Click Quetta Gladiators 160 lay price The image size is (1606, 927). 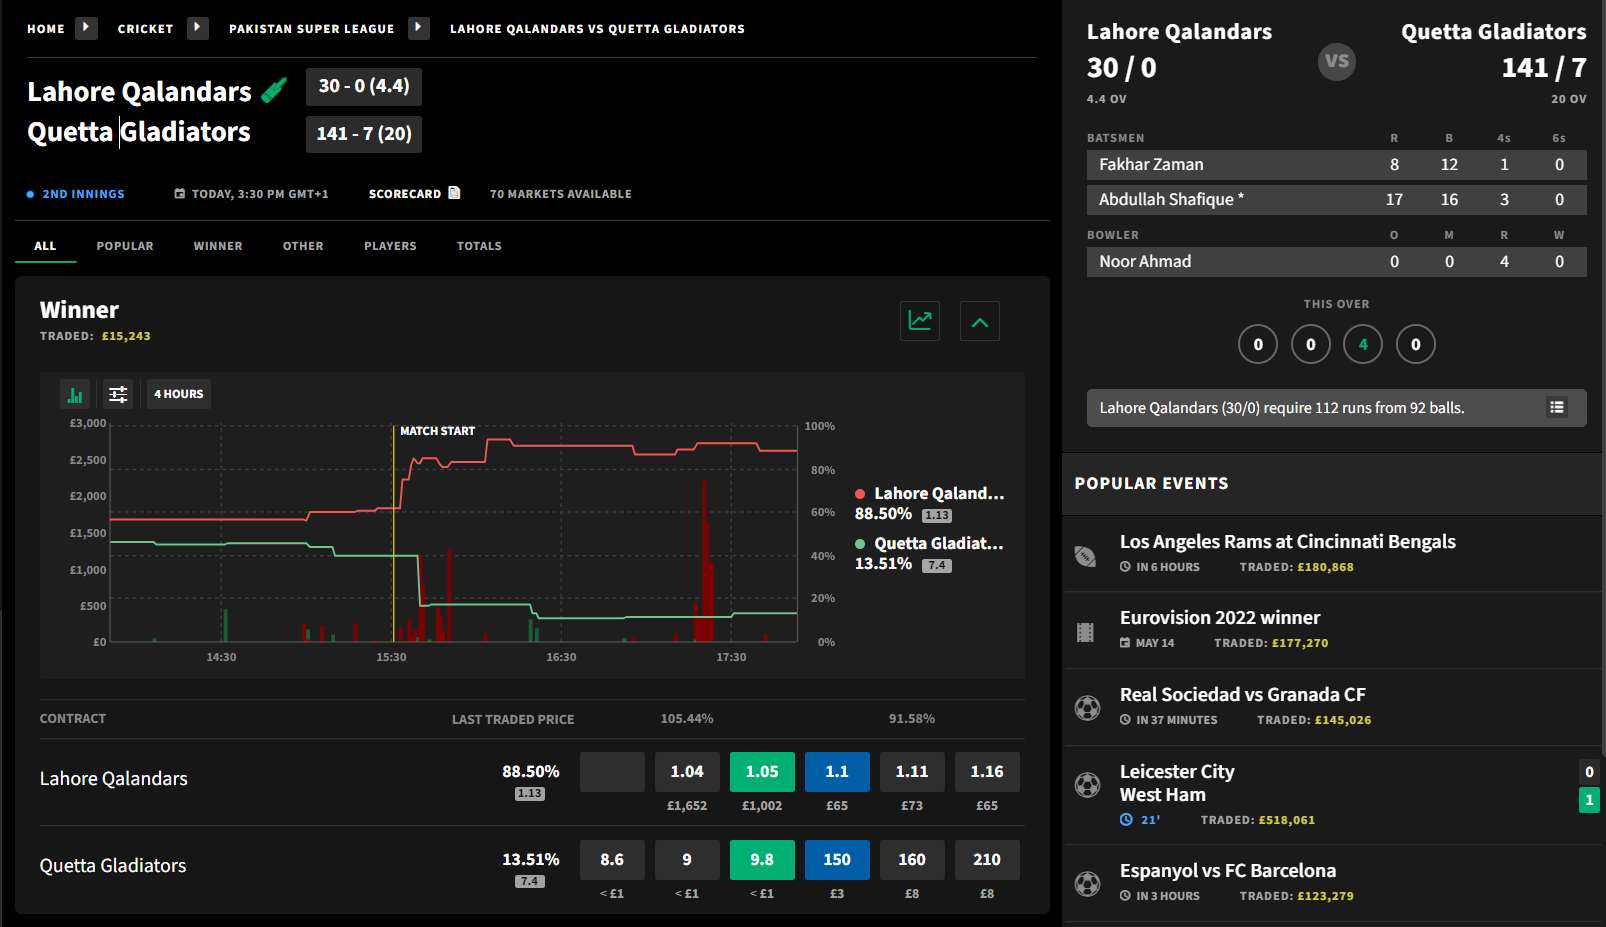tap(912, 860)
